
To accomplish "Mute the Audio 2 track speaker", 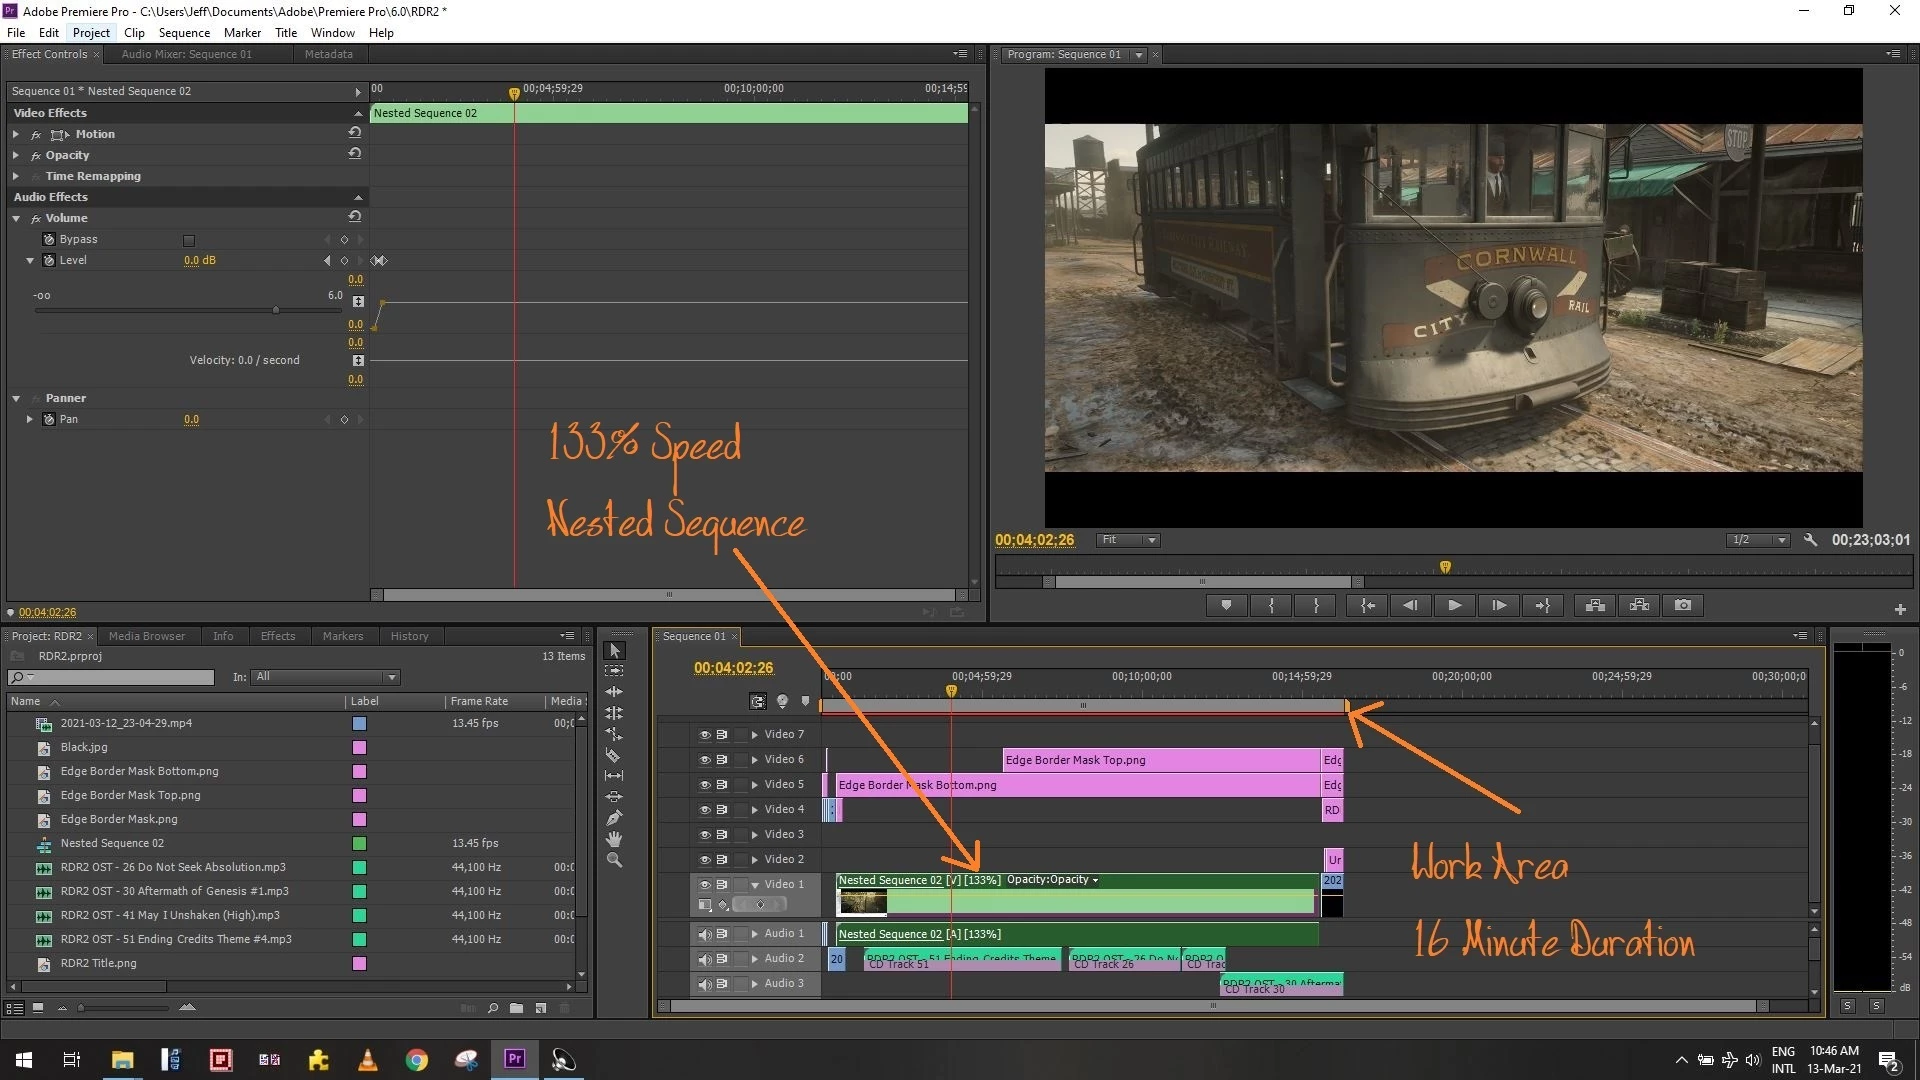I will [704, 959].
